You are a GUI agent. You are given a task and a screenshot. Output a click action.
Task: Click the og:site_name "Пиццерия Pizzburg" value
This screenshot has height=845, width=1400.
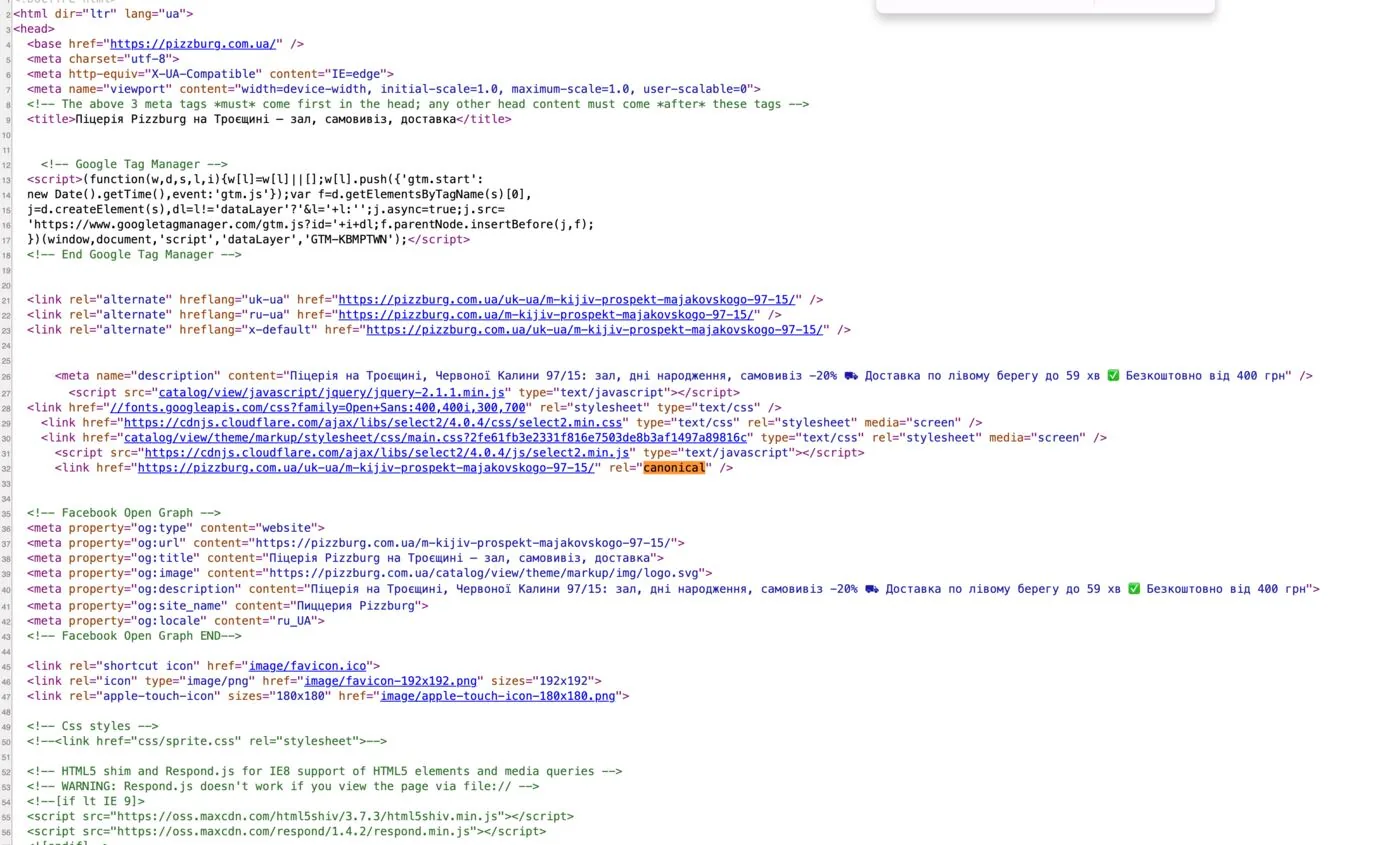click(356, 606)
